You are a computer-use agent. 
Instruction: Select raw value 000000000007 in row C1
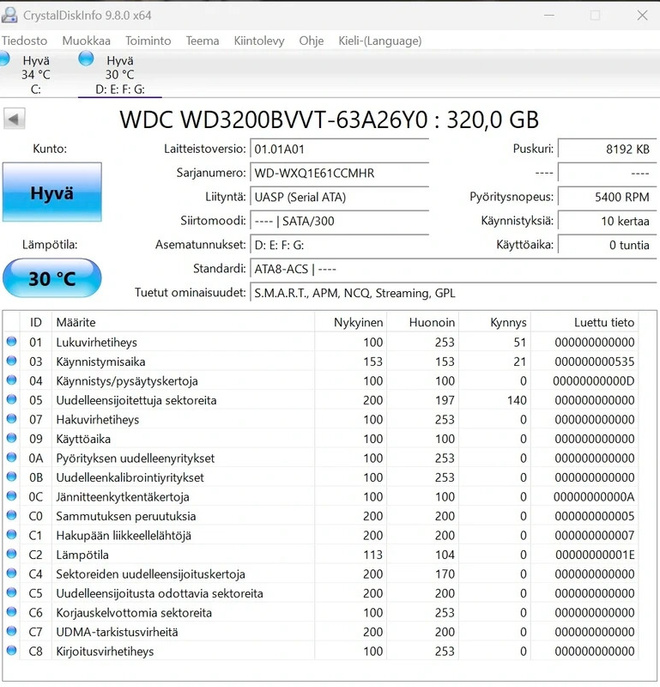pos(594,535)
